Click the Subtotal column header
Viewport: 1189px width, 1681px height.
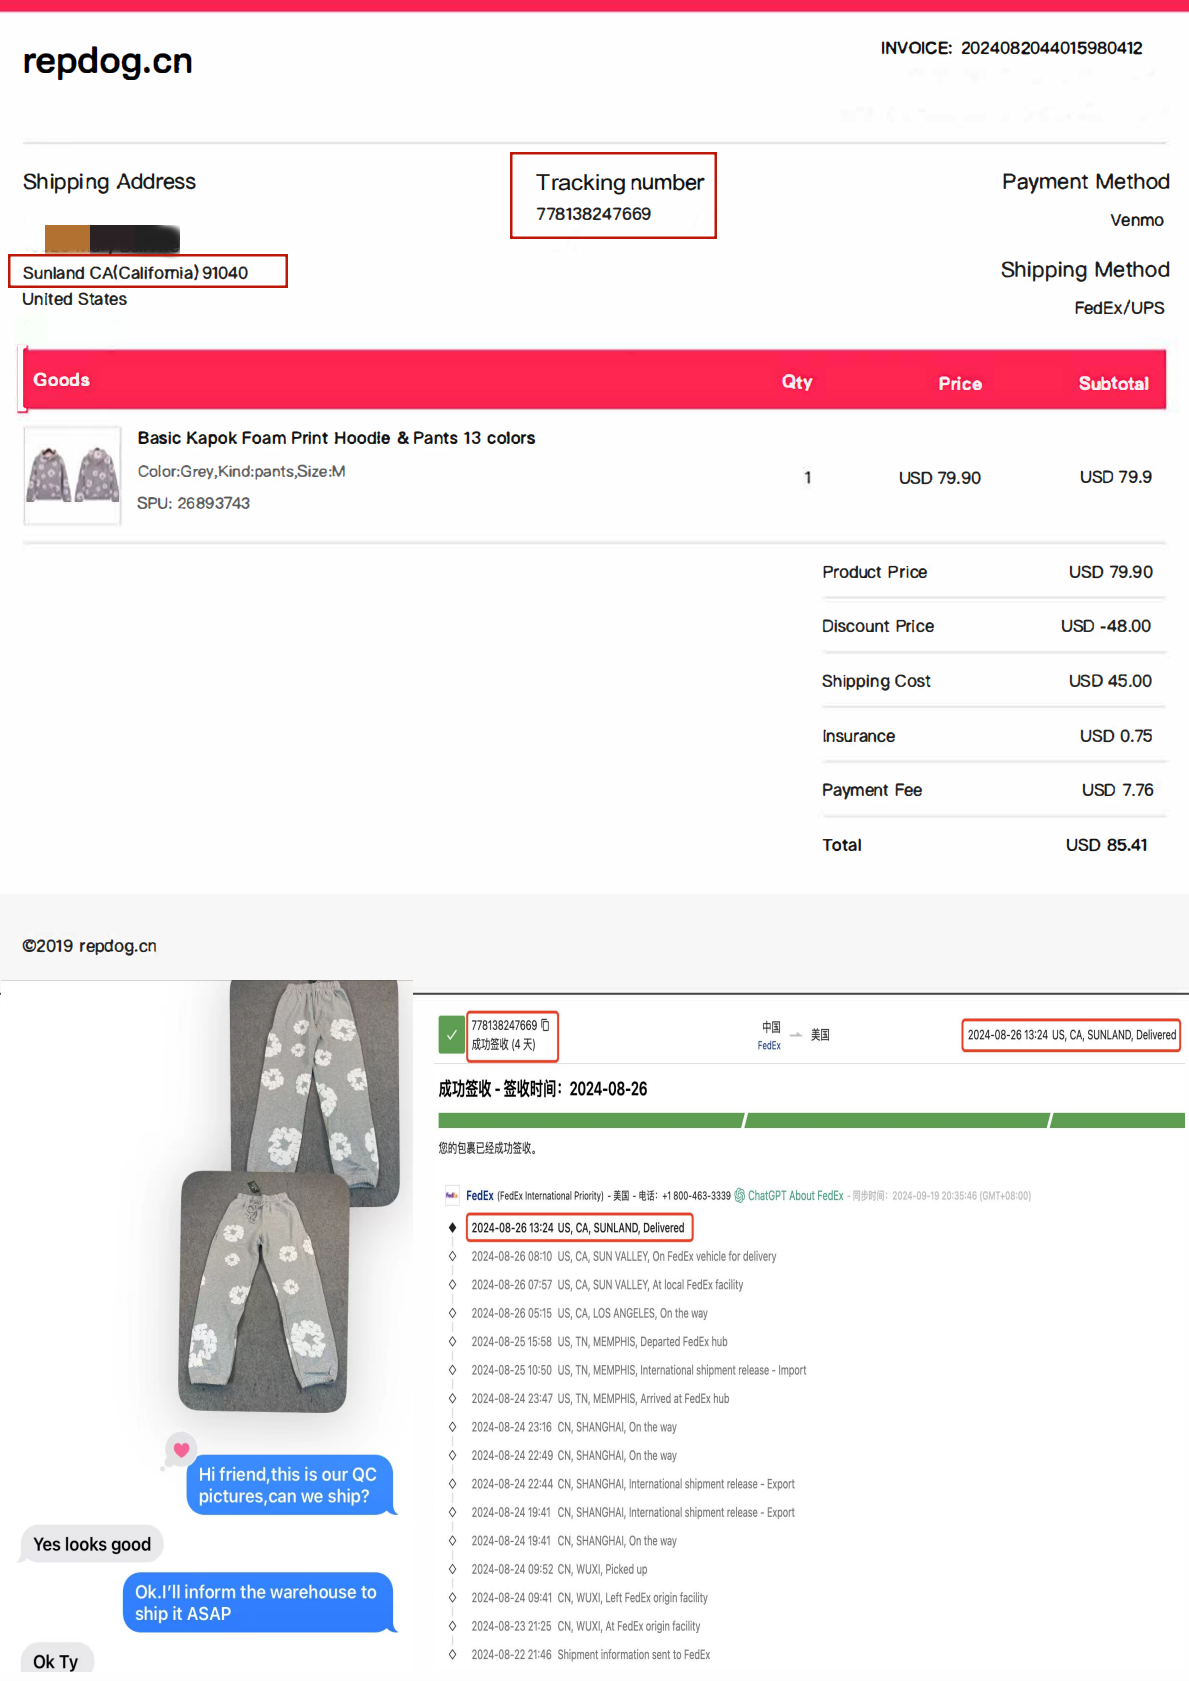(x=1113, y=383)
